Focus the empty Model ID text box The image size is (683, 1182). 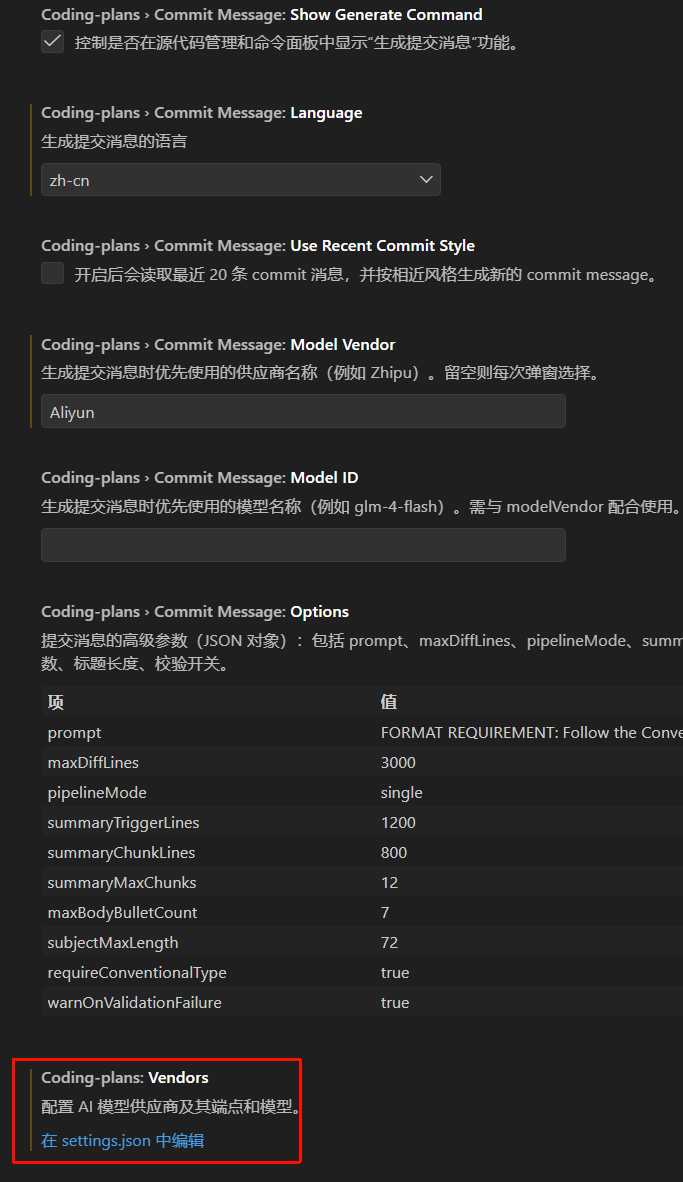[x=303, y=545]
